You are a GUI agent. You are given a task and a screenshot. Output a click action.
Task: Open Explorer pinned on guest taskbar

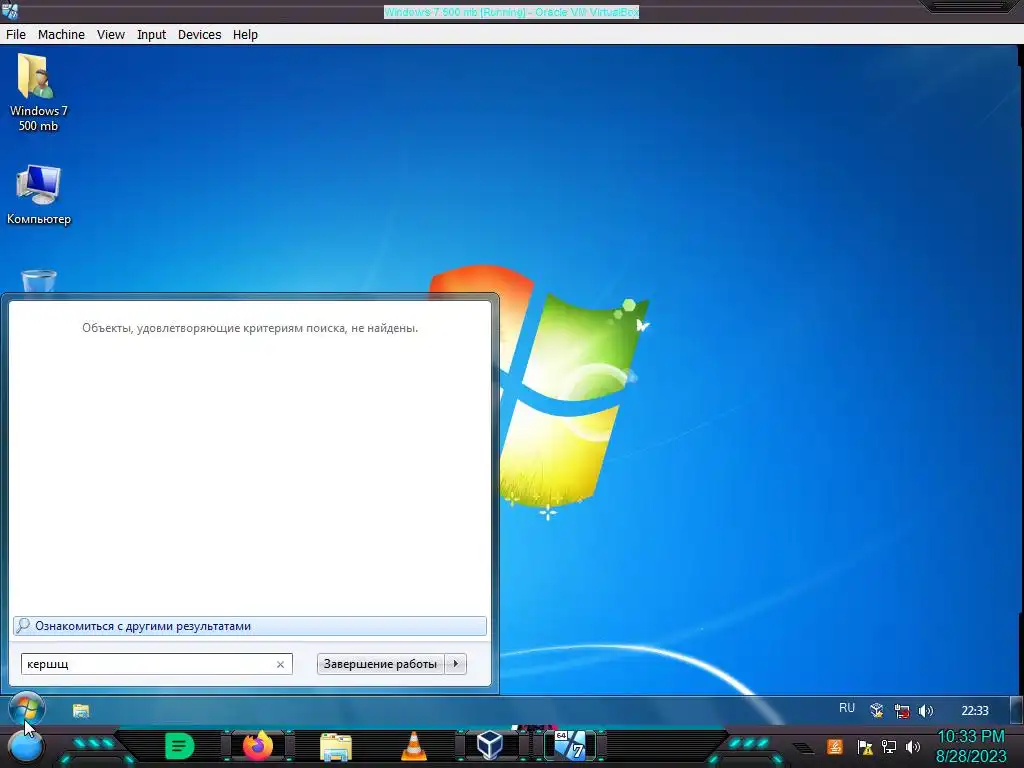[81, 711]
